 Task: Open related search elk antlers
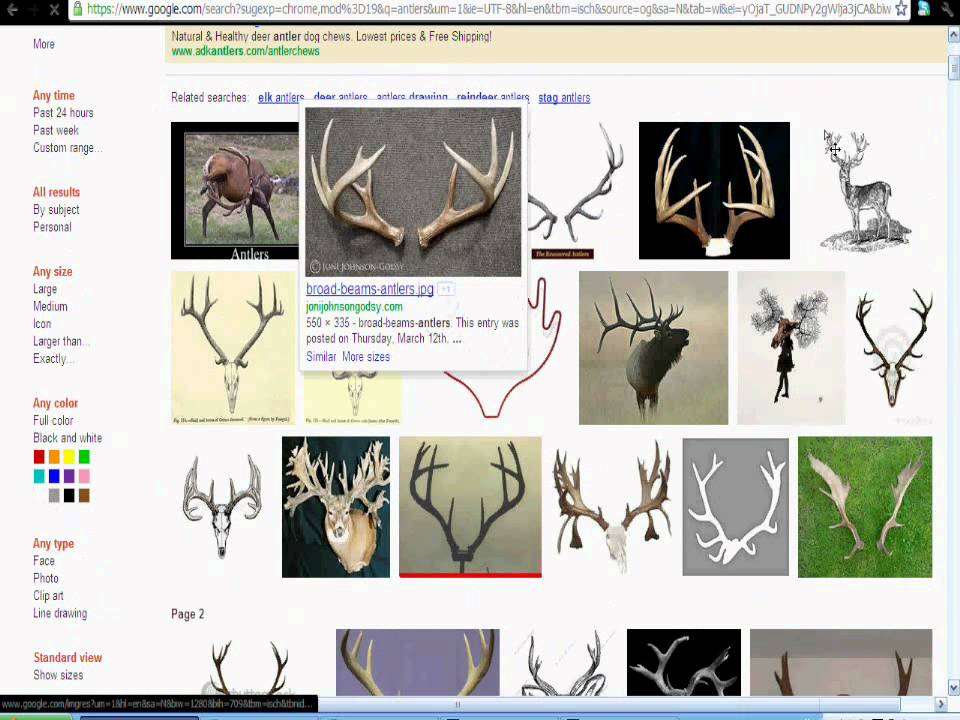click(x=281, y=98)
